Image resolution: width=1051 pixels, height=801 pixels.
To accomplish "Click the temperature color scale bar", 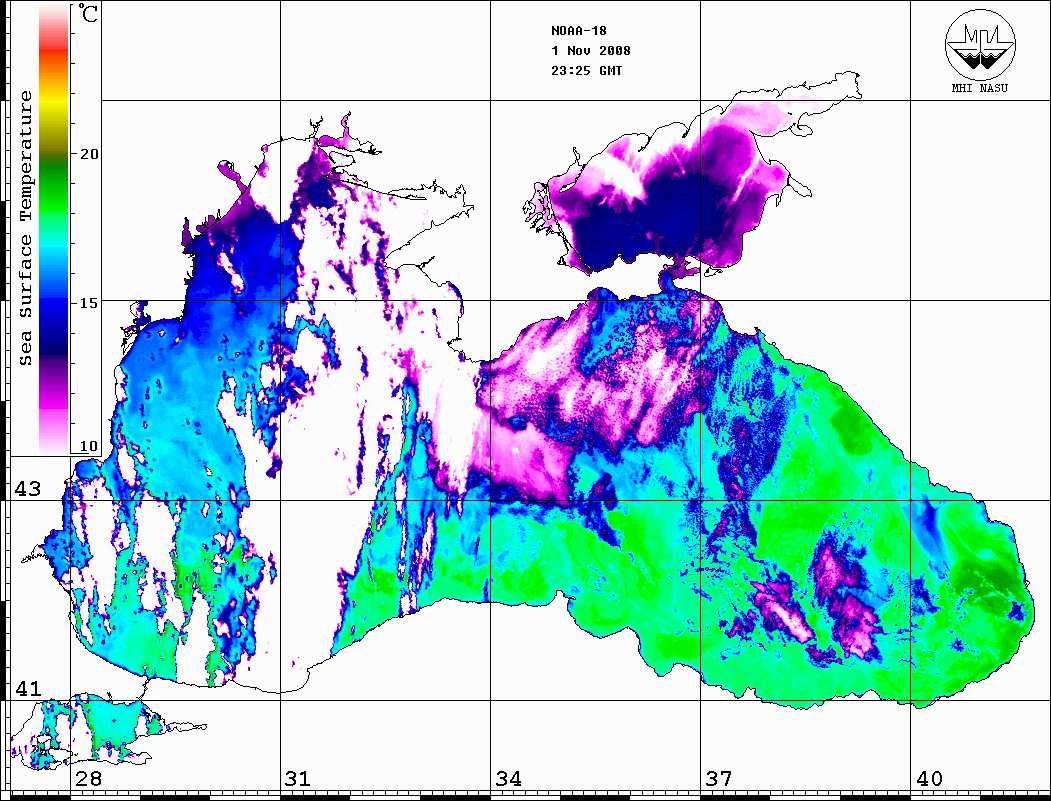I will pos(54,229).
